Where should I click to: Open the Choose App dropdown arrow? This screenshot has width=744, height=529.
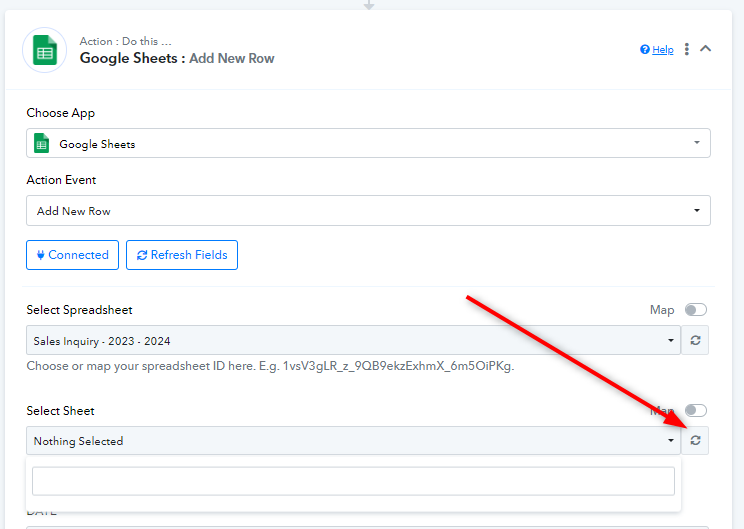point(696,143)
